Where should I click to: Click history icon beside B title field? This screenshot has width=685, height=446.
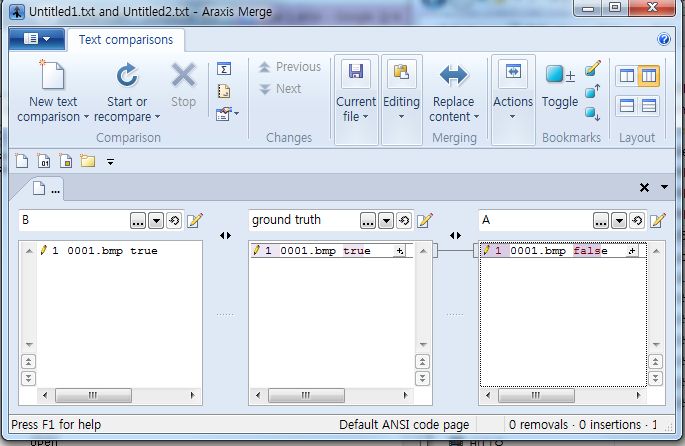tap(174, 221)
